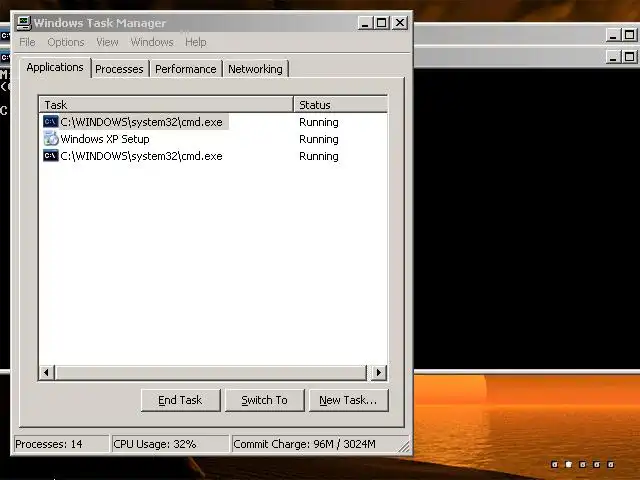Minimize the upper background command window
Viewport: 640px width, 480px height.
613,35
